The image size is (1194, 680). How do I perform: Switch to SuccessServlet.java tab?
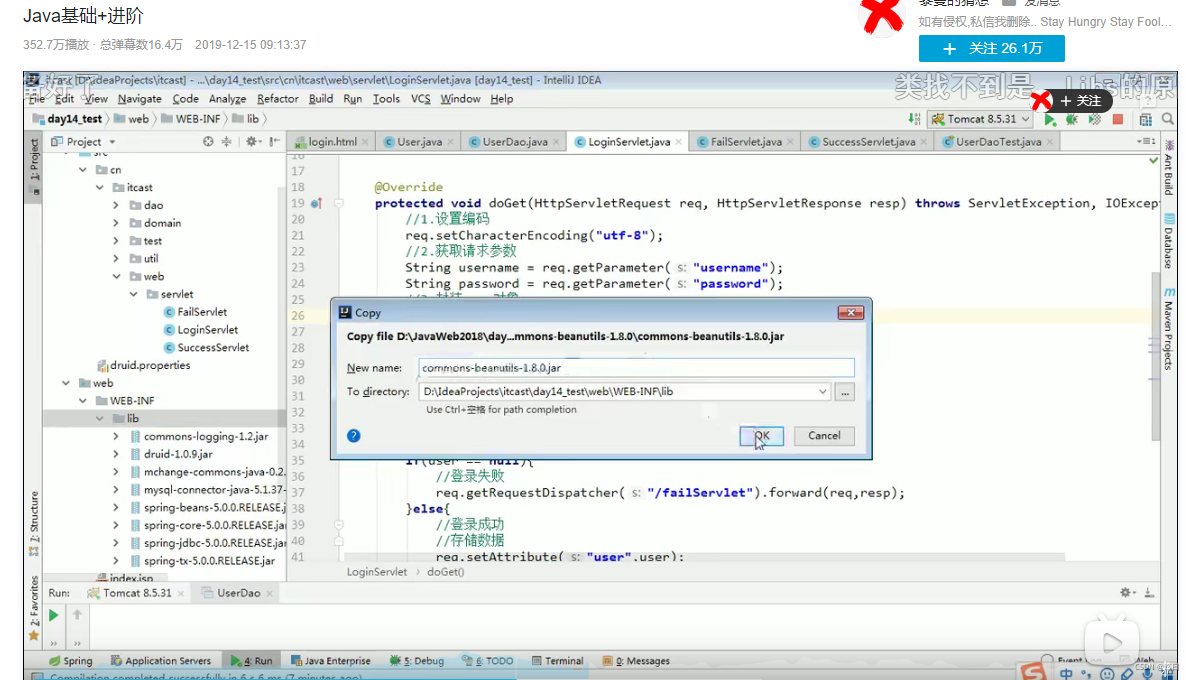[x=868, y=142]
